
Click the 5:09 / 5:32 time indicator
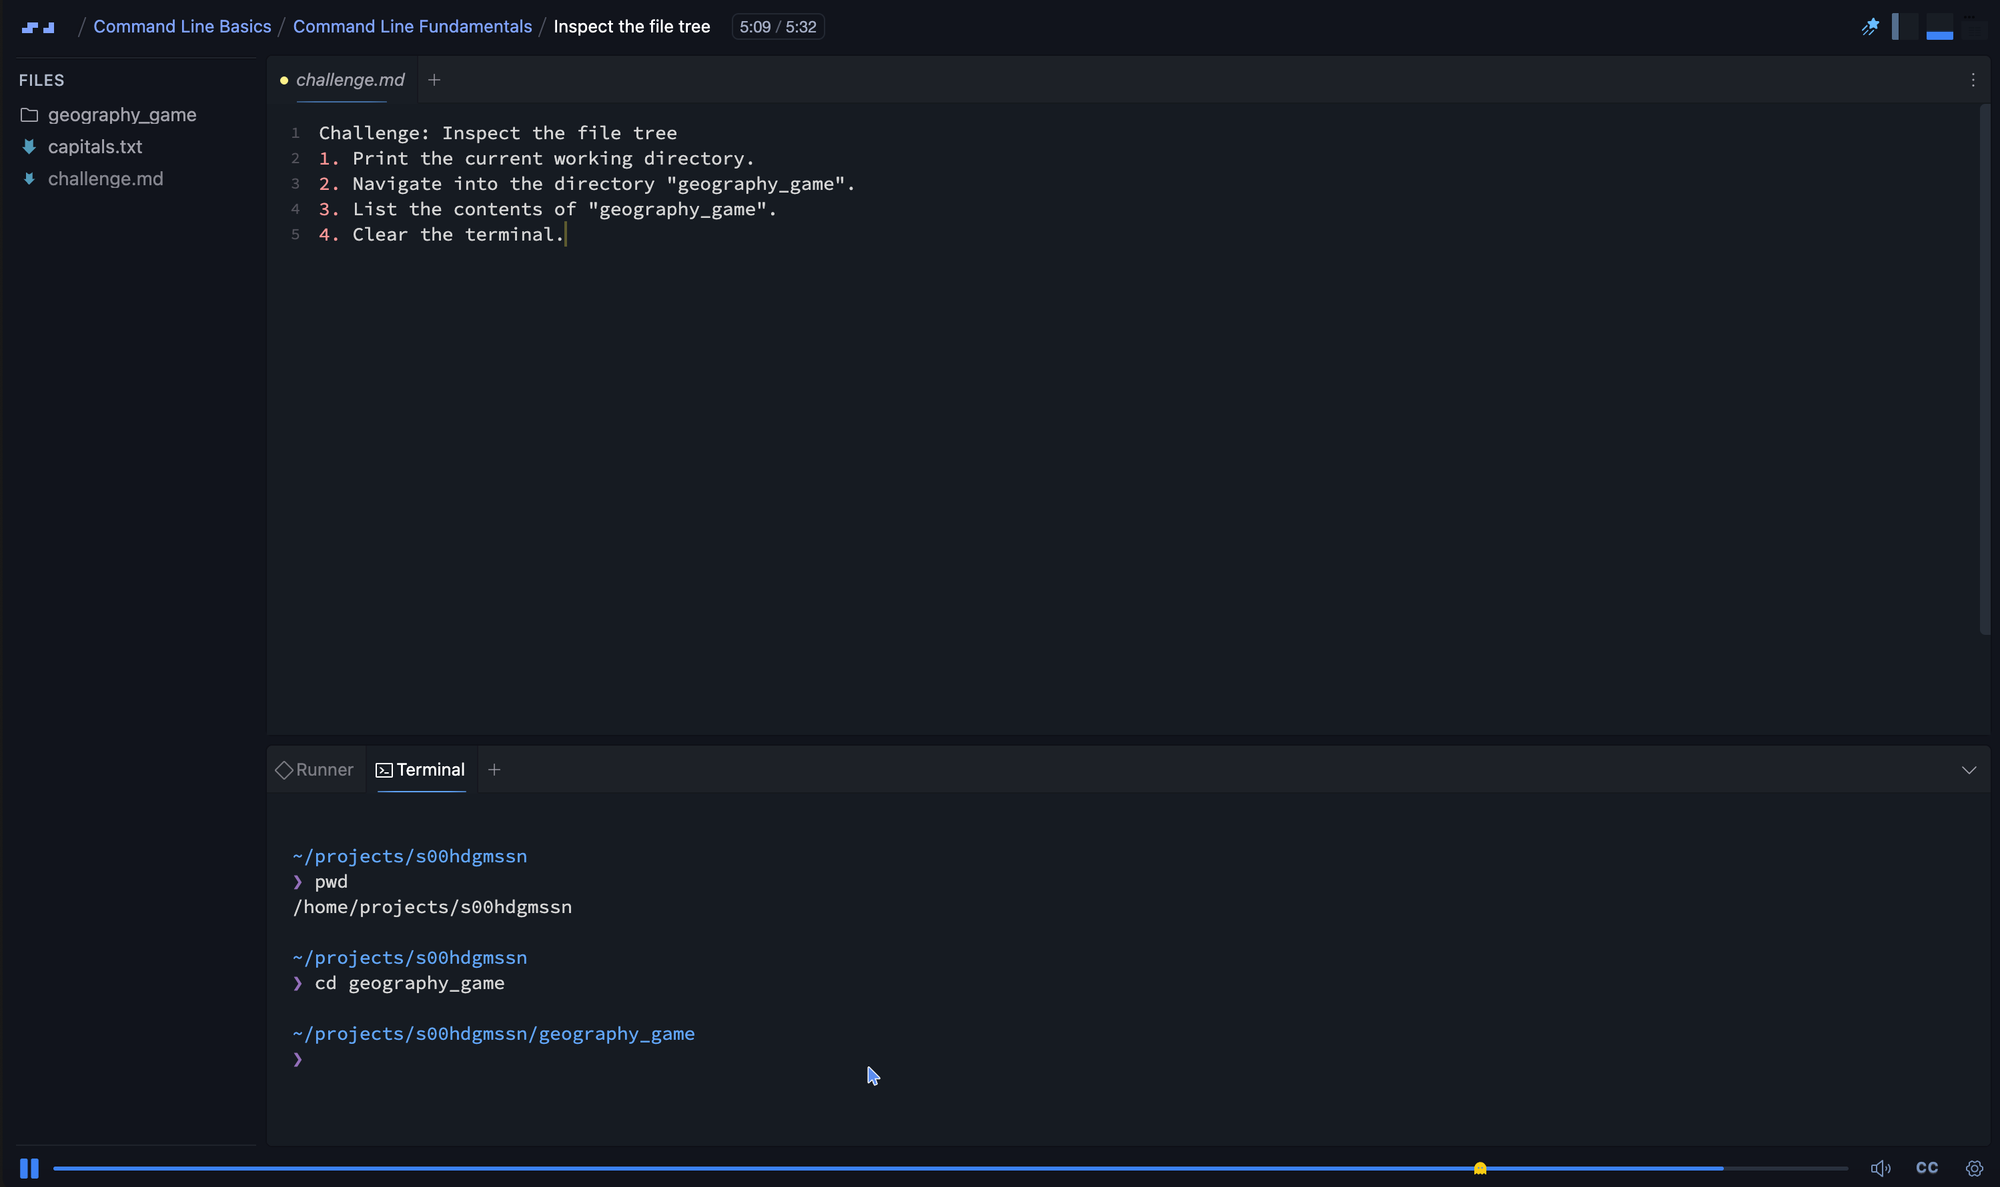[778, 27]
